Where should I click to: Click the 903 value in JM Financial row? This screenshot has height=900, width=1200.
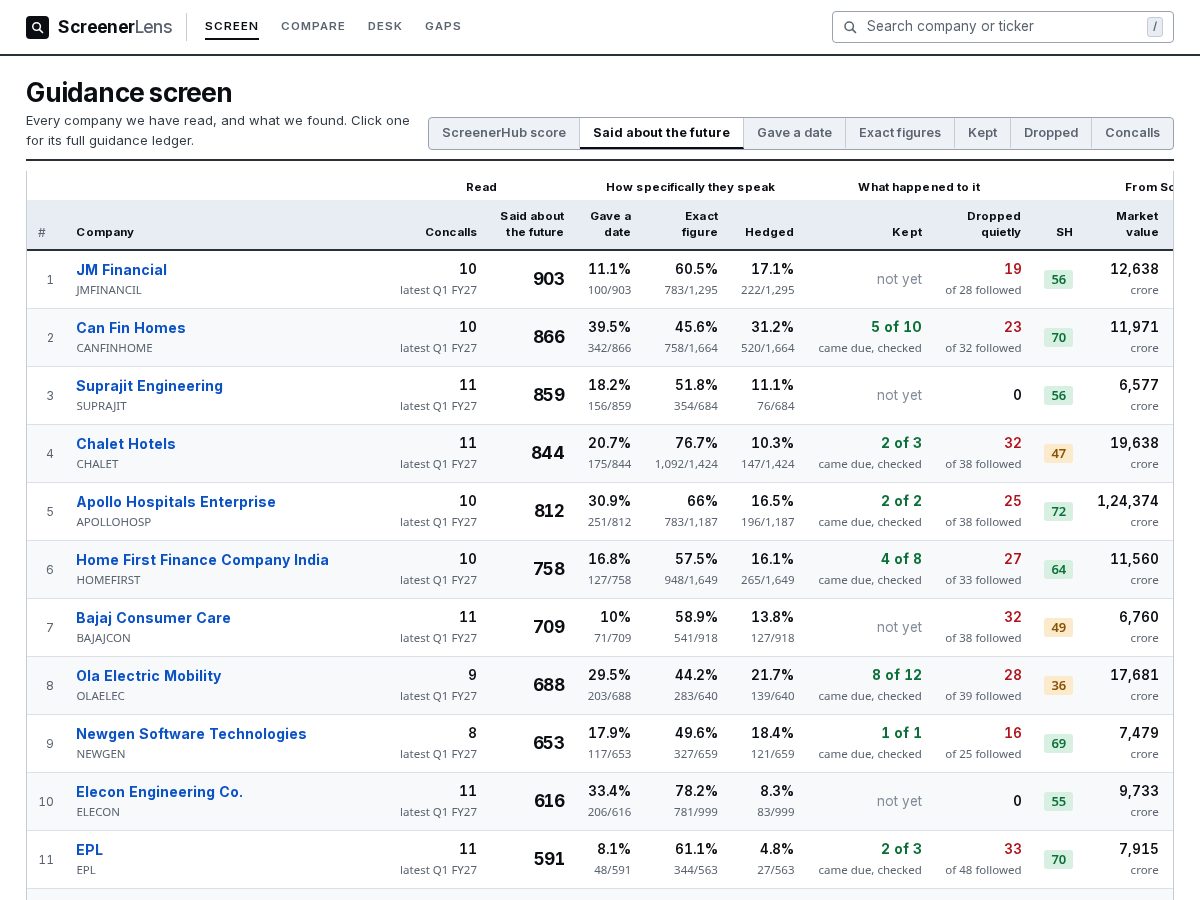point(548,279)
